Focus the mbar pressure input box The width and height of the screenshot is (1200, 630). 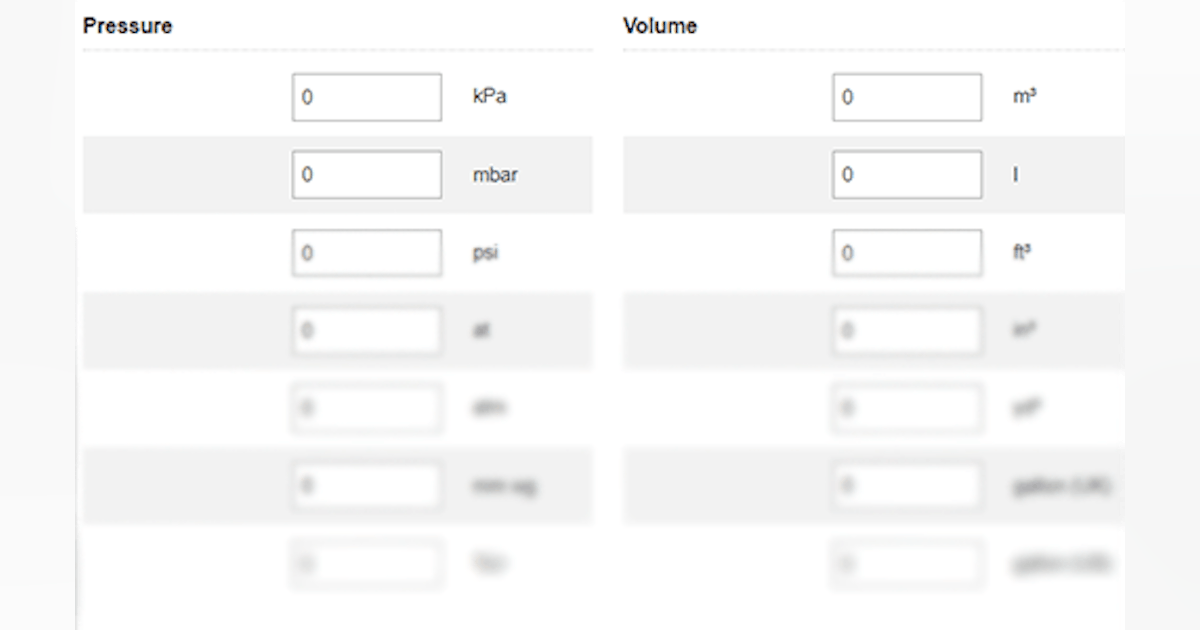click(366, 175)
